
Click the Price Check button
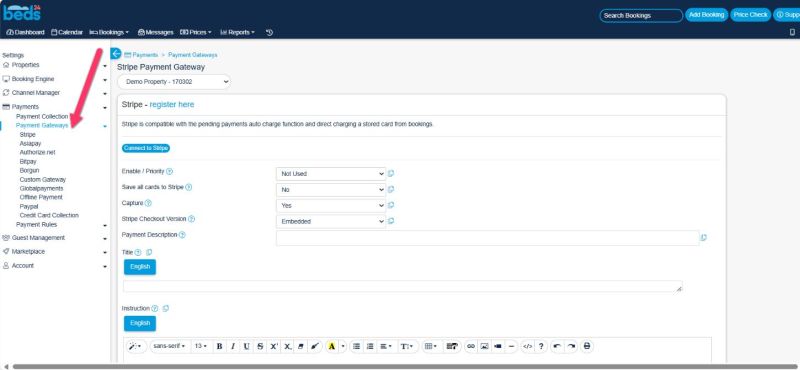point(751,15)
